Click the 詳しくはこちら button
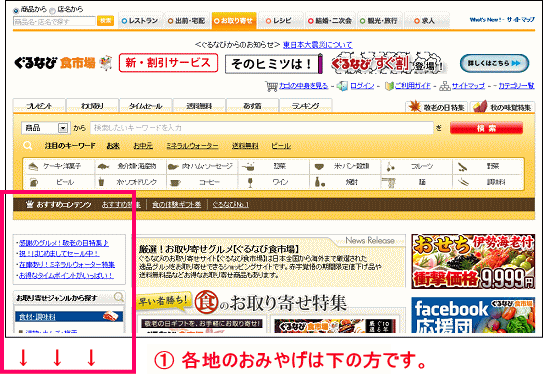Viewport: 543px width, 374px height. [494, 63]
